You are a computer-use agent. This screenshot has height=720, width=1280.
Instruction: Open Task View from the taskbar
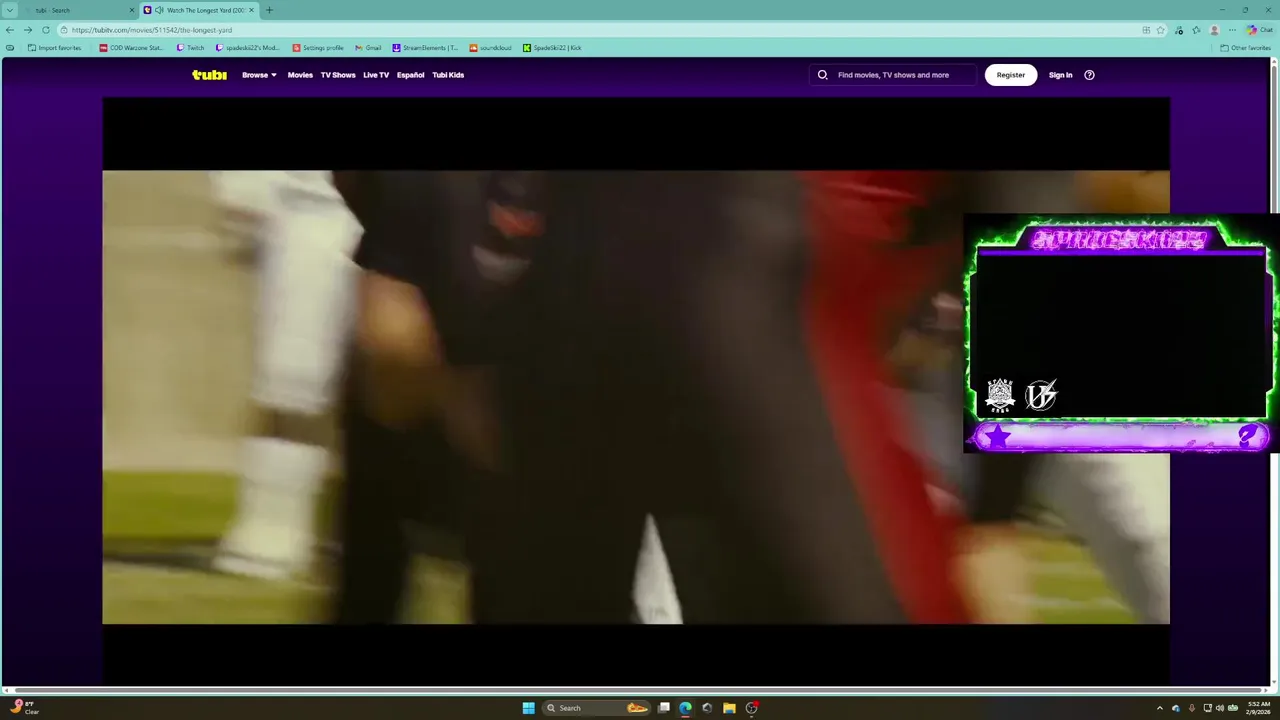(x=663, y=708)
